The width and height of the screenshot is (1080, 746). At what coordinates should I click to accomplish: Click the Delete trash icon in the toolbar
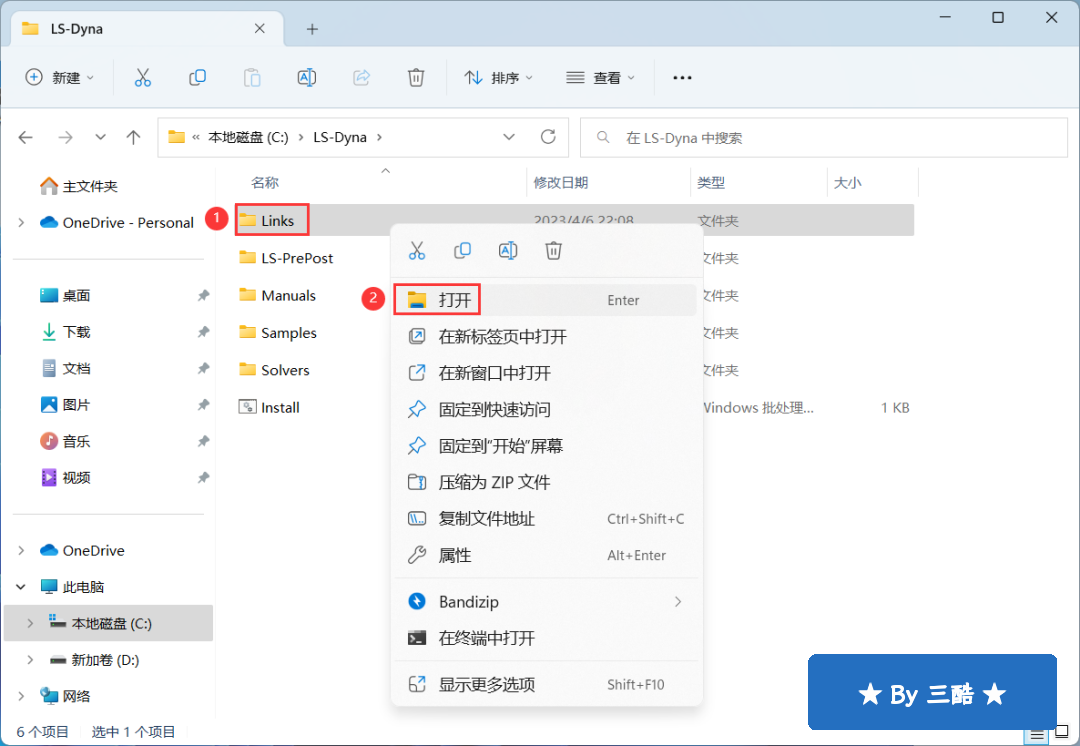pos(416,77)
